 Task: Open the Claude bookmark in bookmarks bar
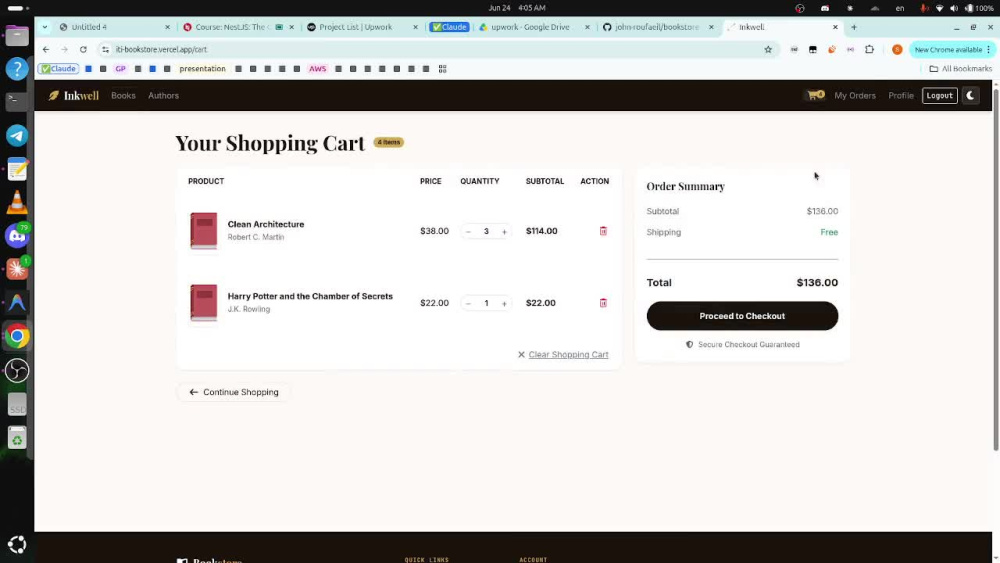pos(58,68)
